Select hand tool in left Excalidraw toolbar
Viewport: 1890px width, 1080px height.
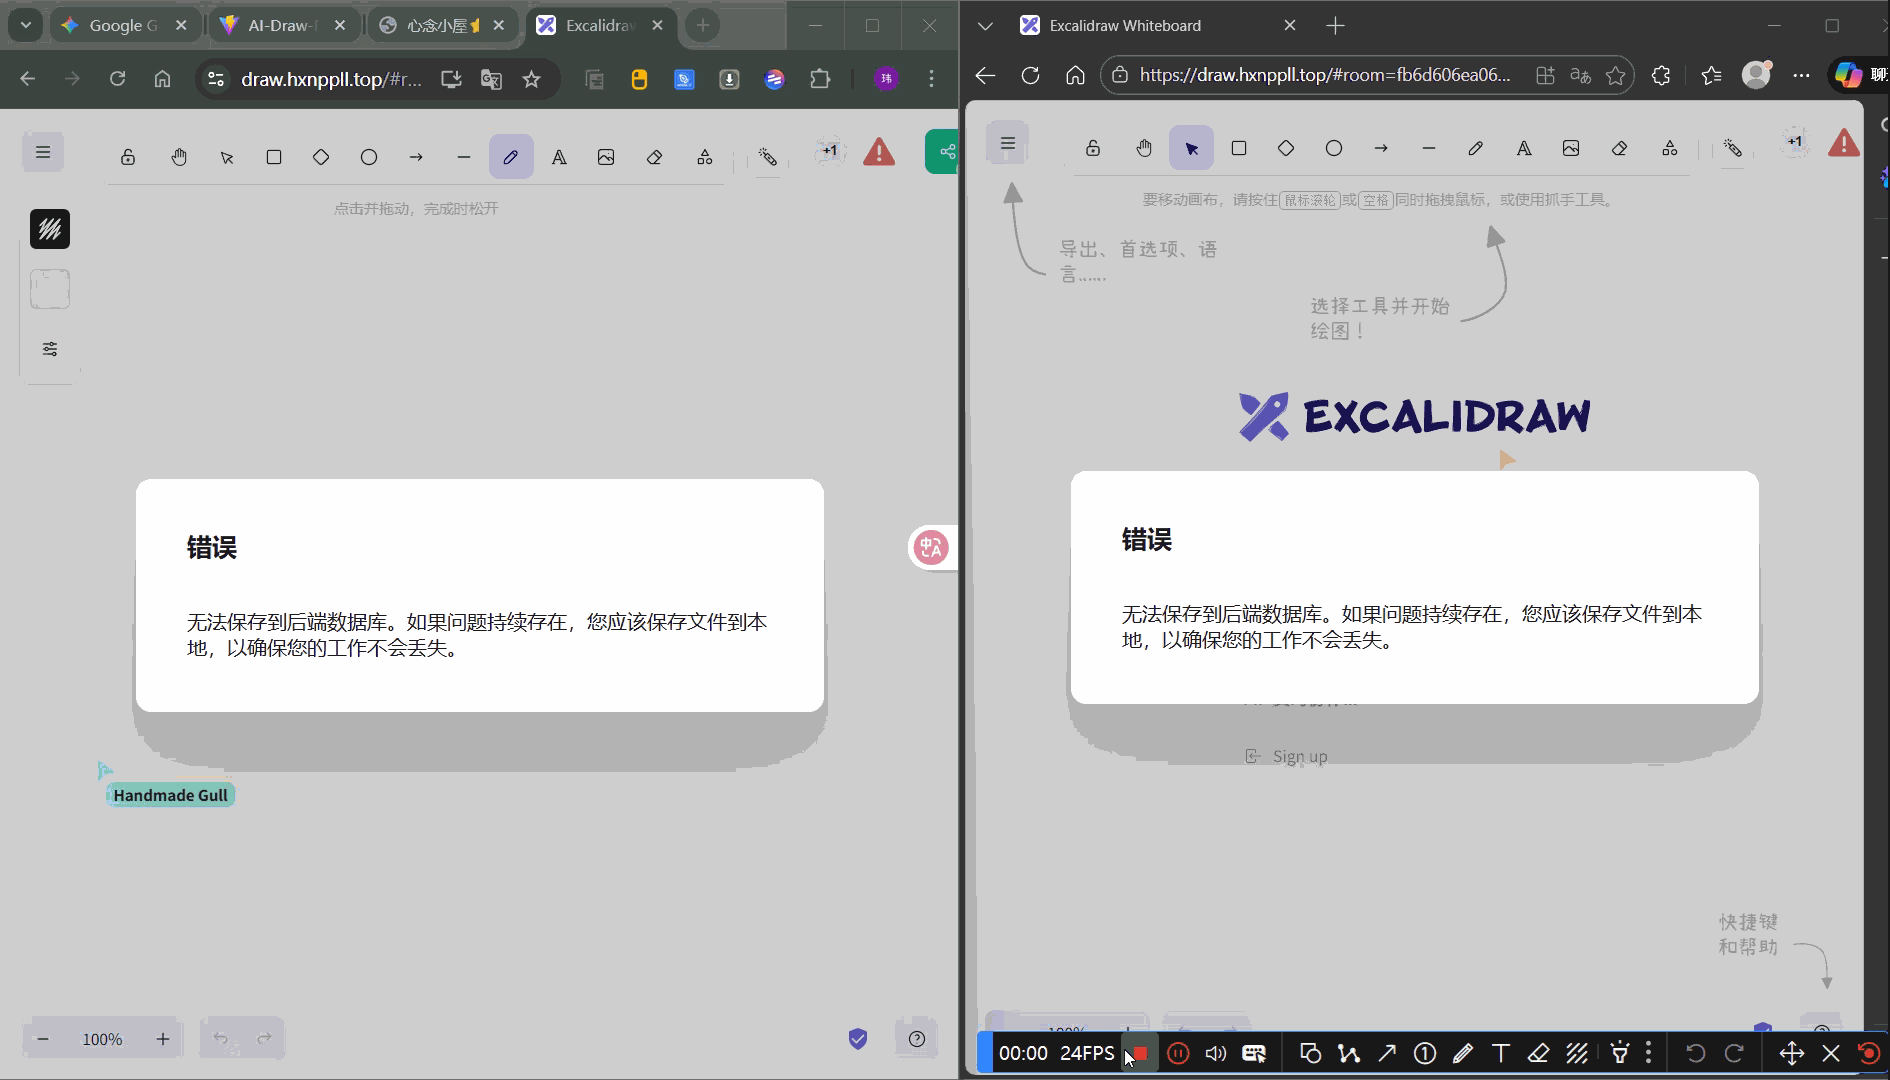pyautogui.click(x=179, y=157)
